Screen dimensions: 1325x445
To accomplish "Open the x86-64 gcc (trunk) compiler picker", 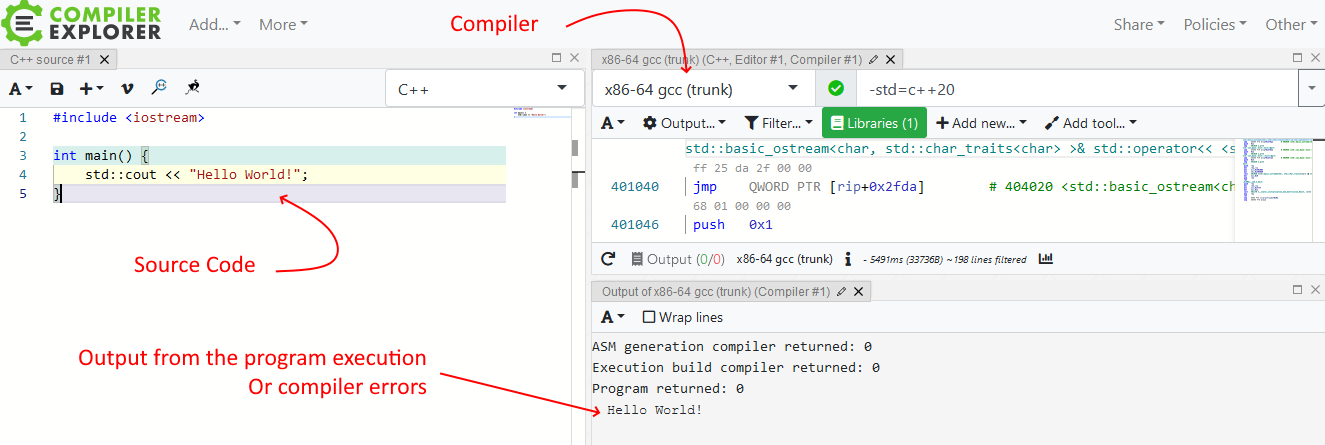I will click(704, 89).
